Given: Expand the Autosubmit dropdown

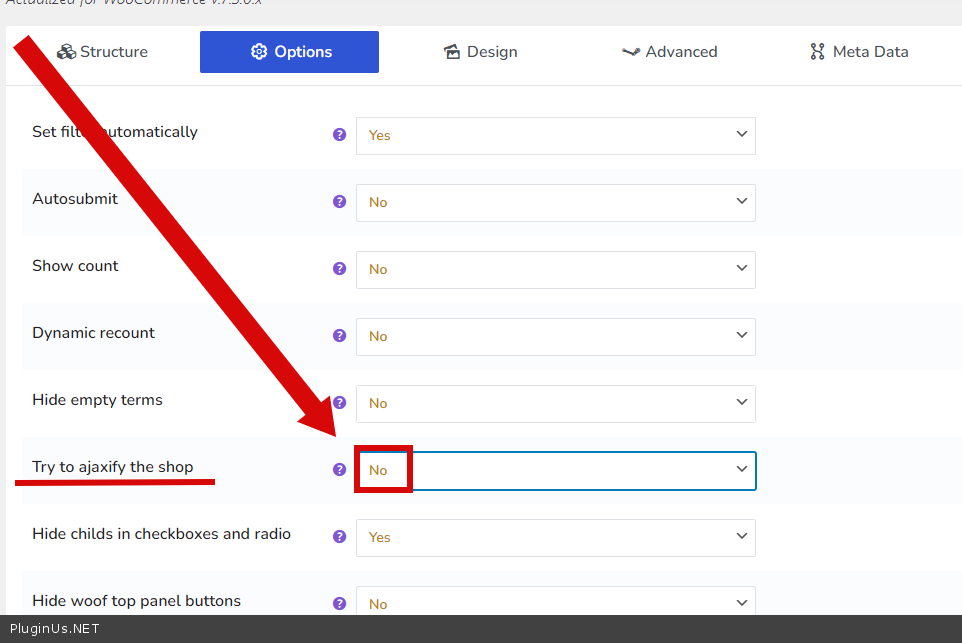Looking at the screenshot, I should pyautogui.click(x=555, y=202).
